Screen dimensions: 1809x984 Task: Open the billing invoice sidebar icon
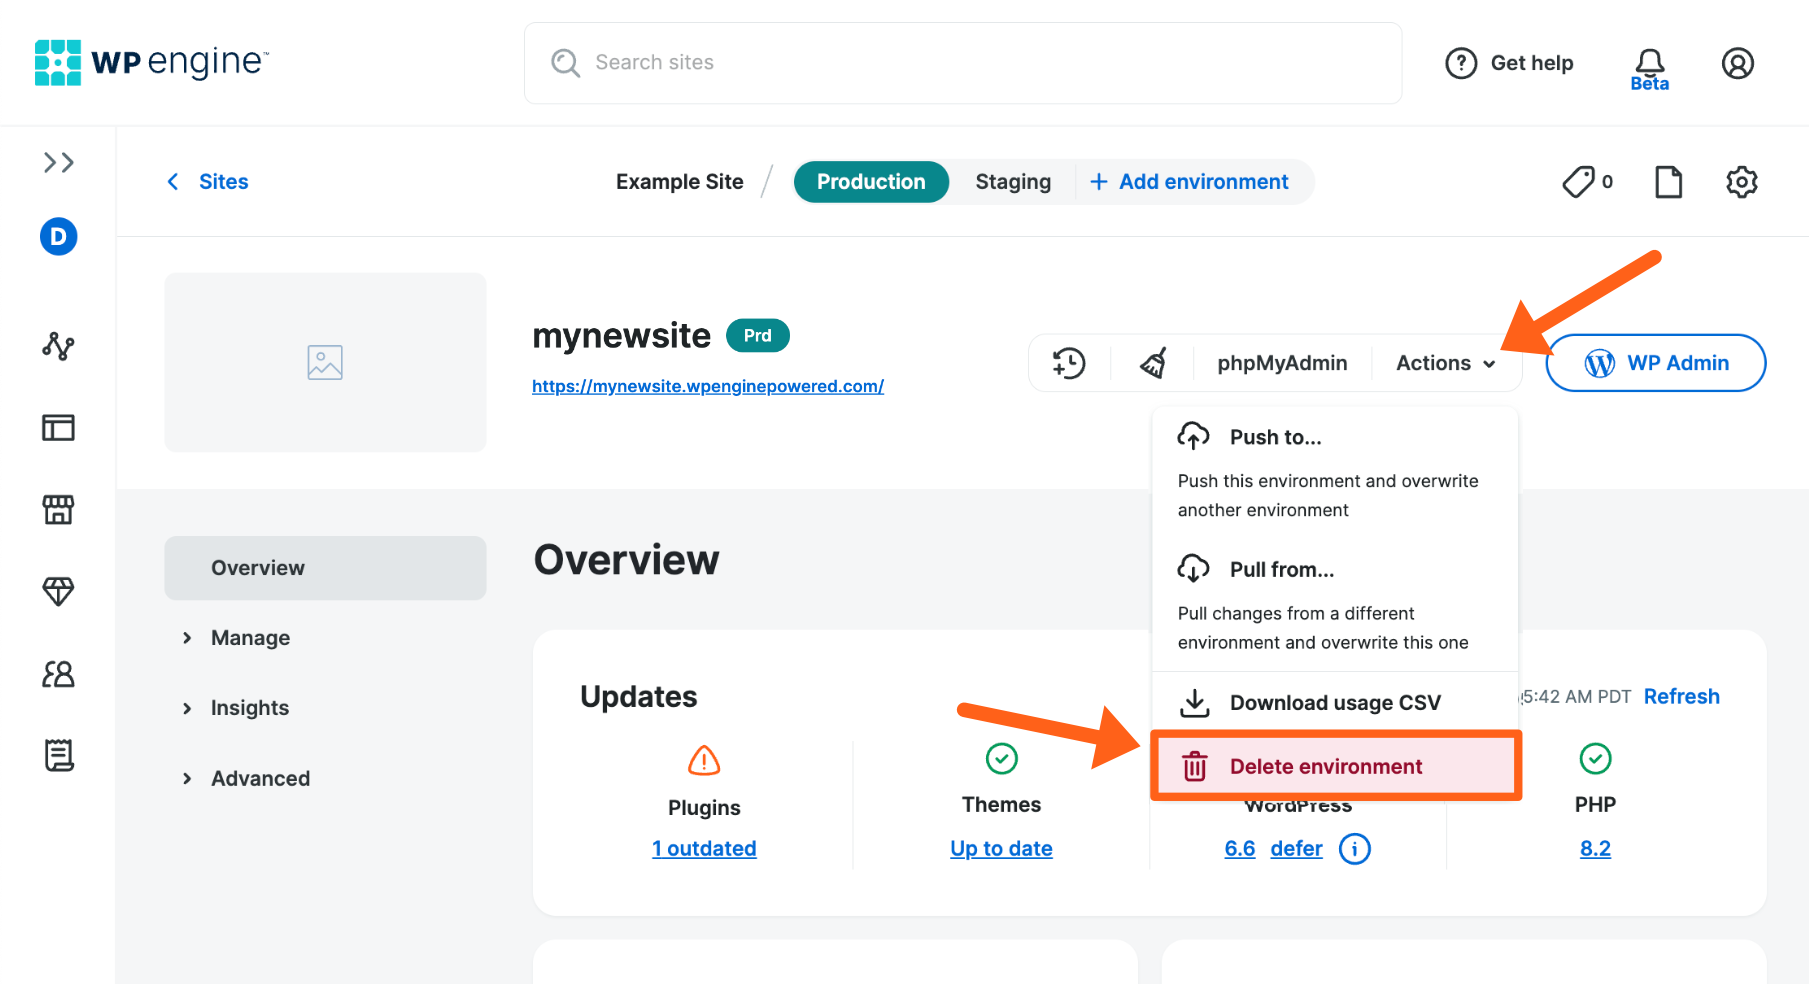coord(58,755)
